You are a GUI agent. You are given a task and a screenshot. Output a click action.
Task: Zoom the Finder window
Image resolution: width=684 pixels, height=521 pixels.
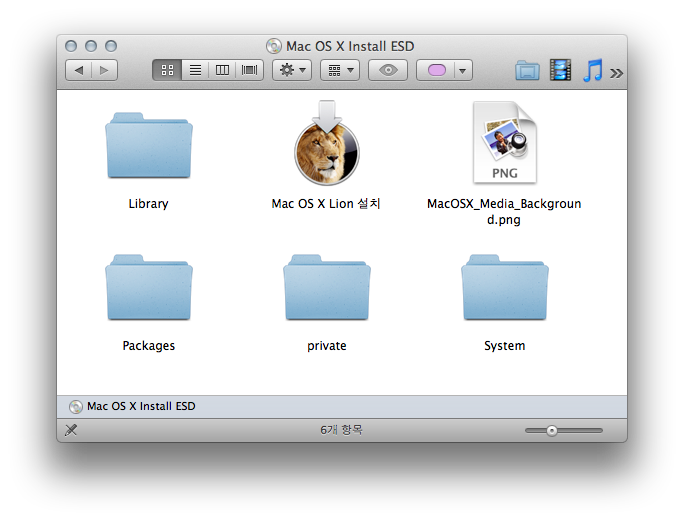[x=111, y=46]
